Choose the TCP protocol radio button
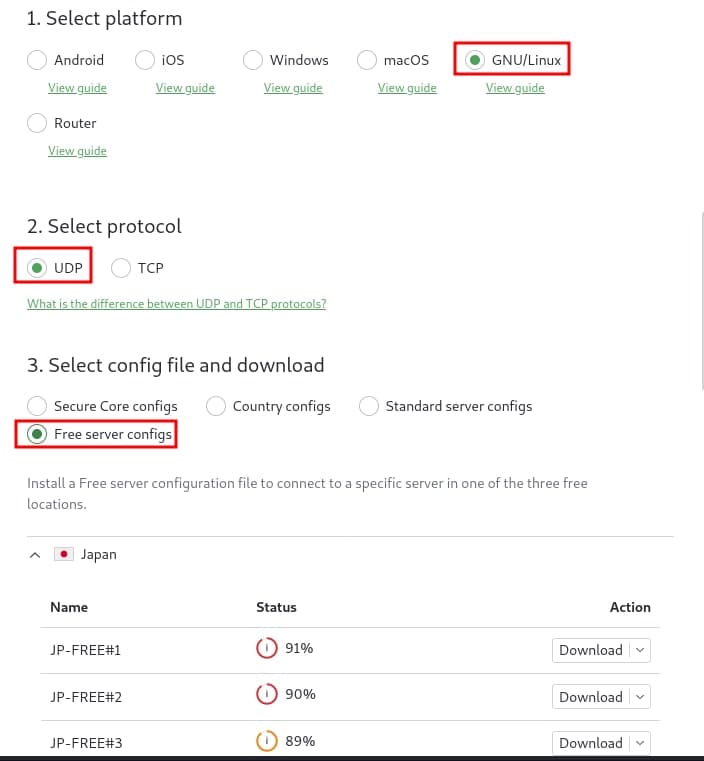 (121, 268)
